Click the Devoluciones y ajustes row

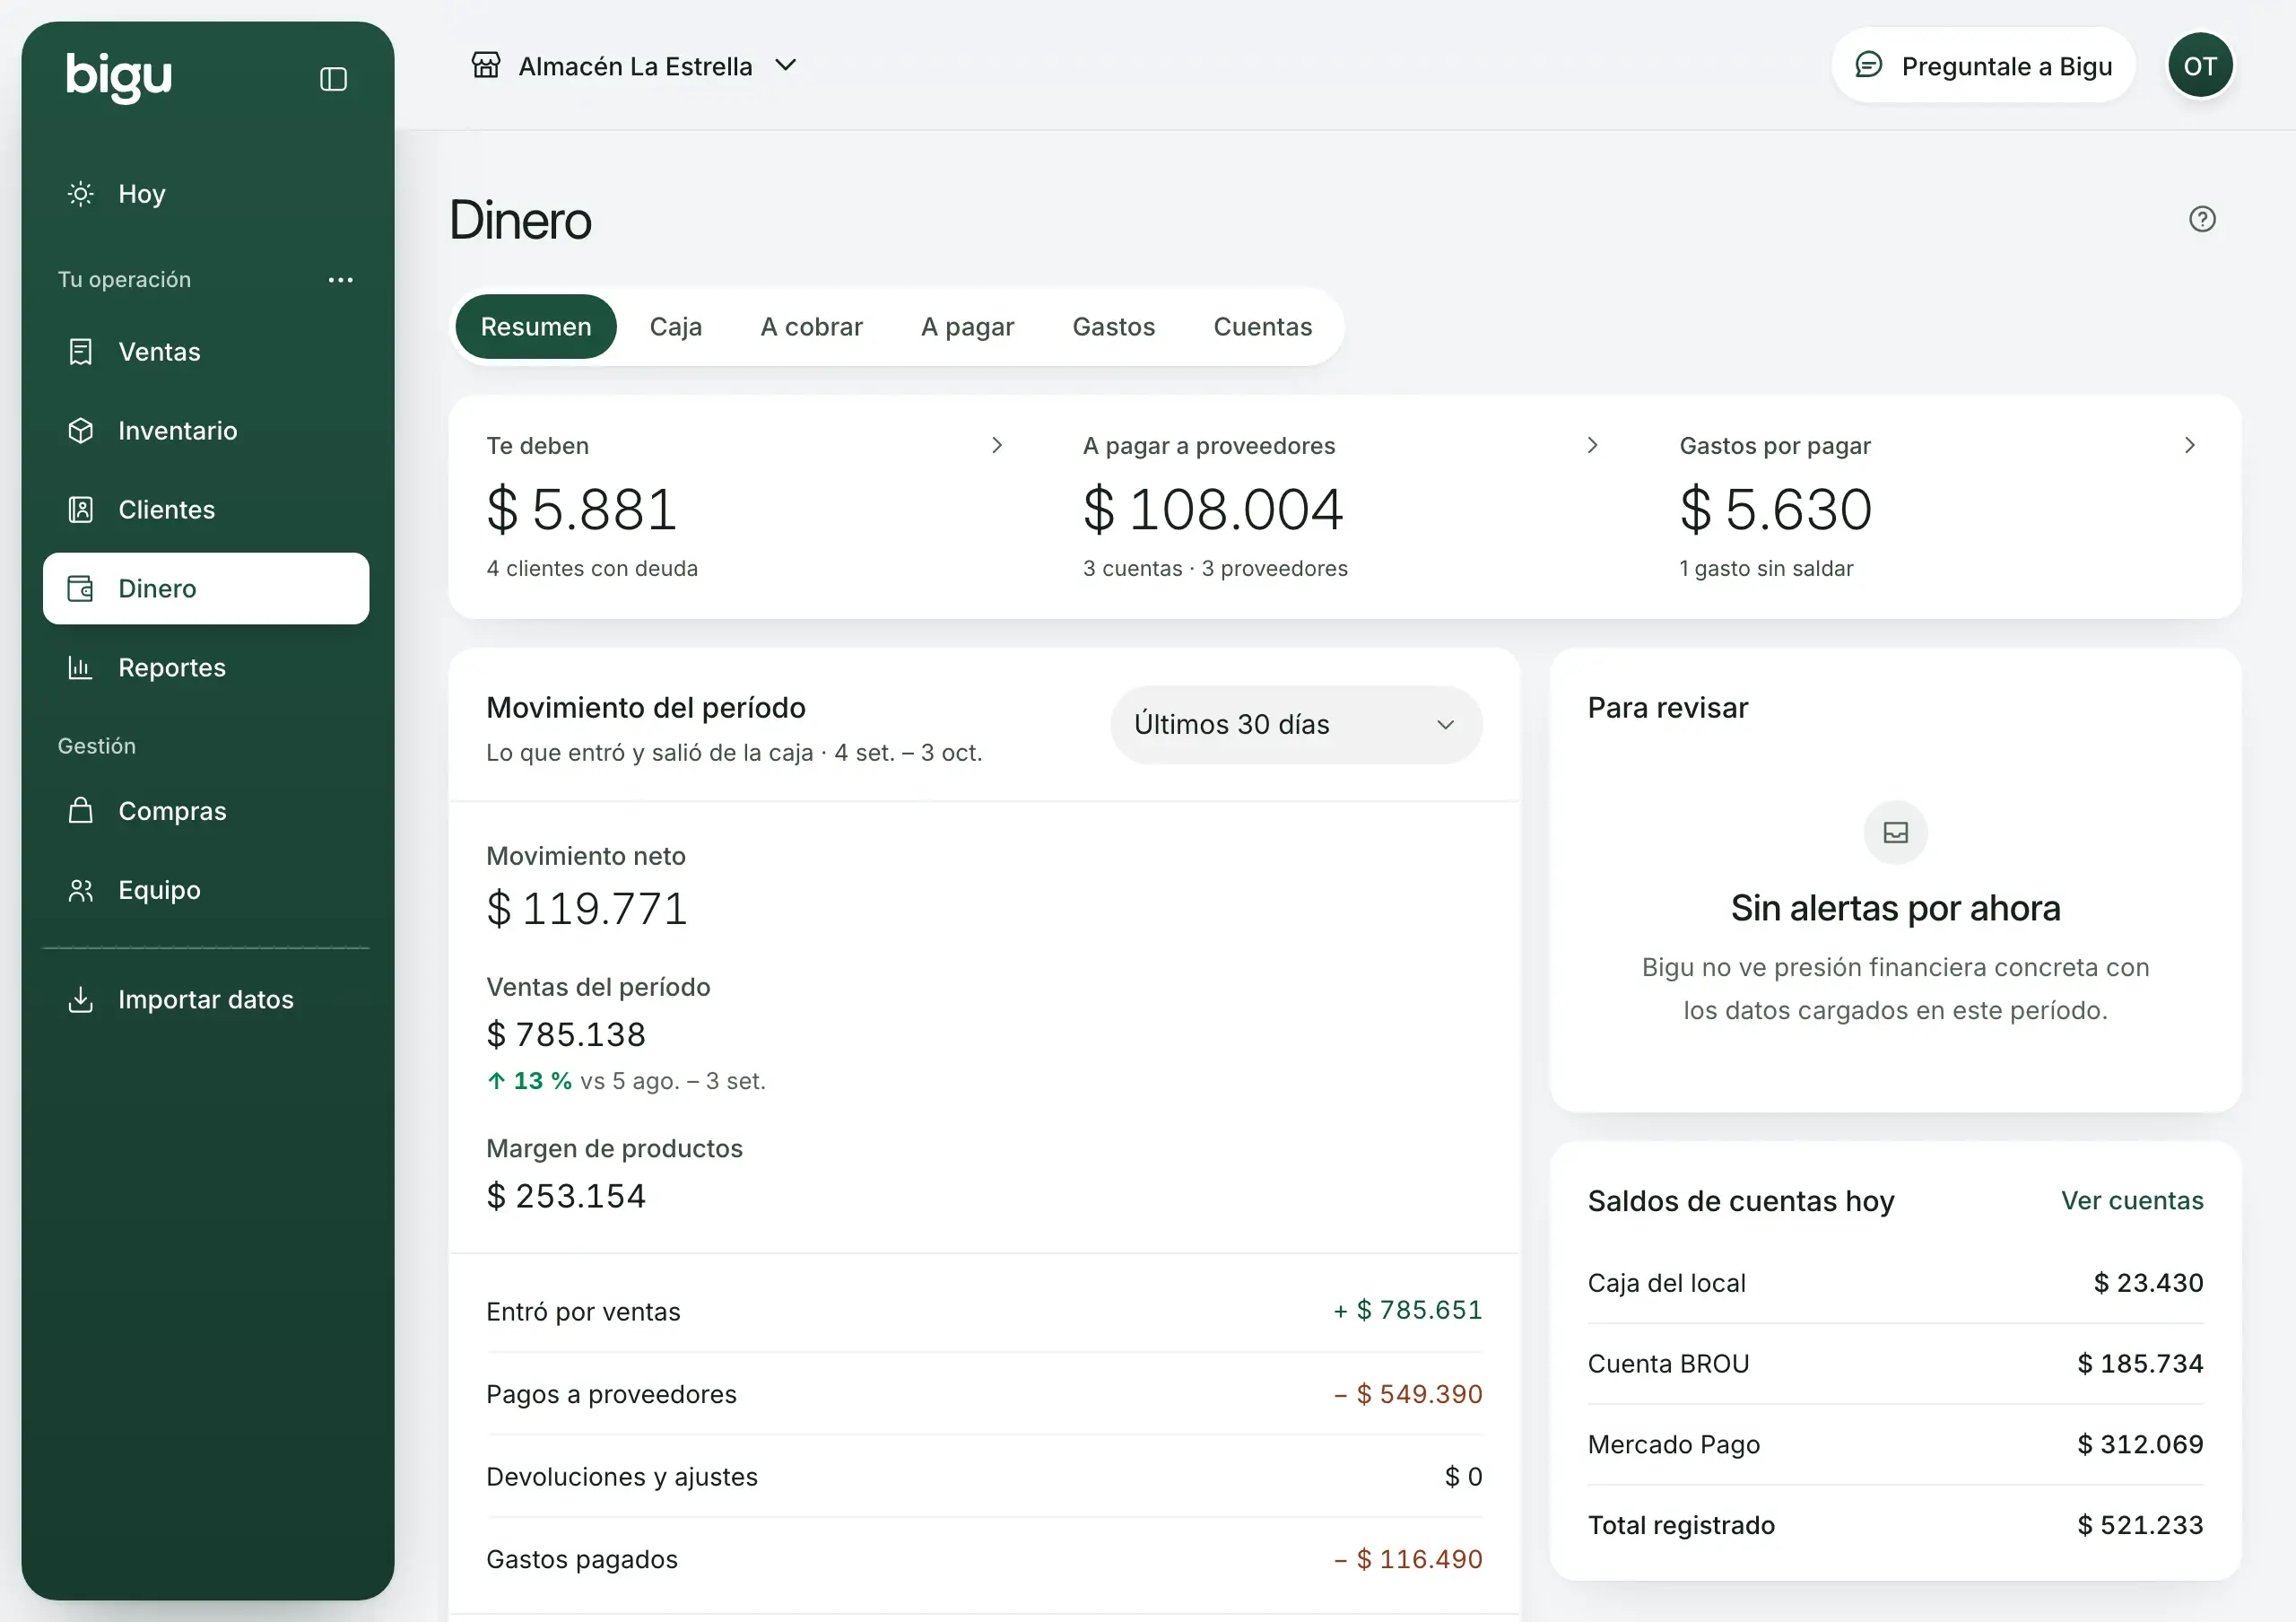[x=984, y=1477]
